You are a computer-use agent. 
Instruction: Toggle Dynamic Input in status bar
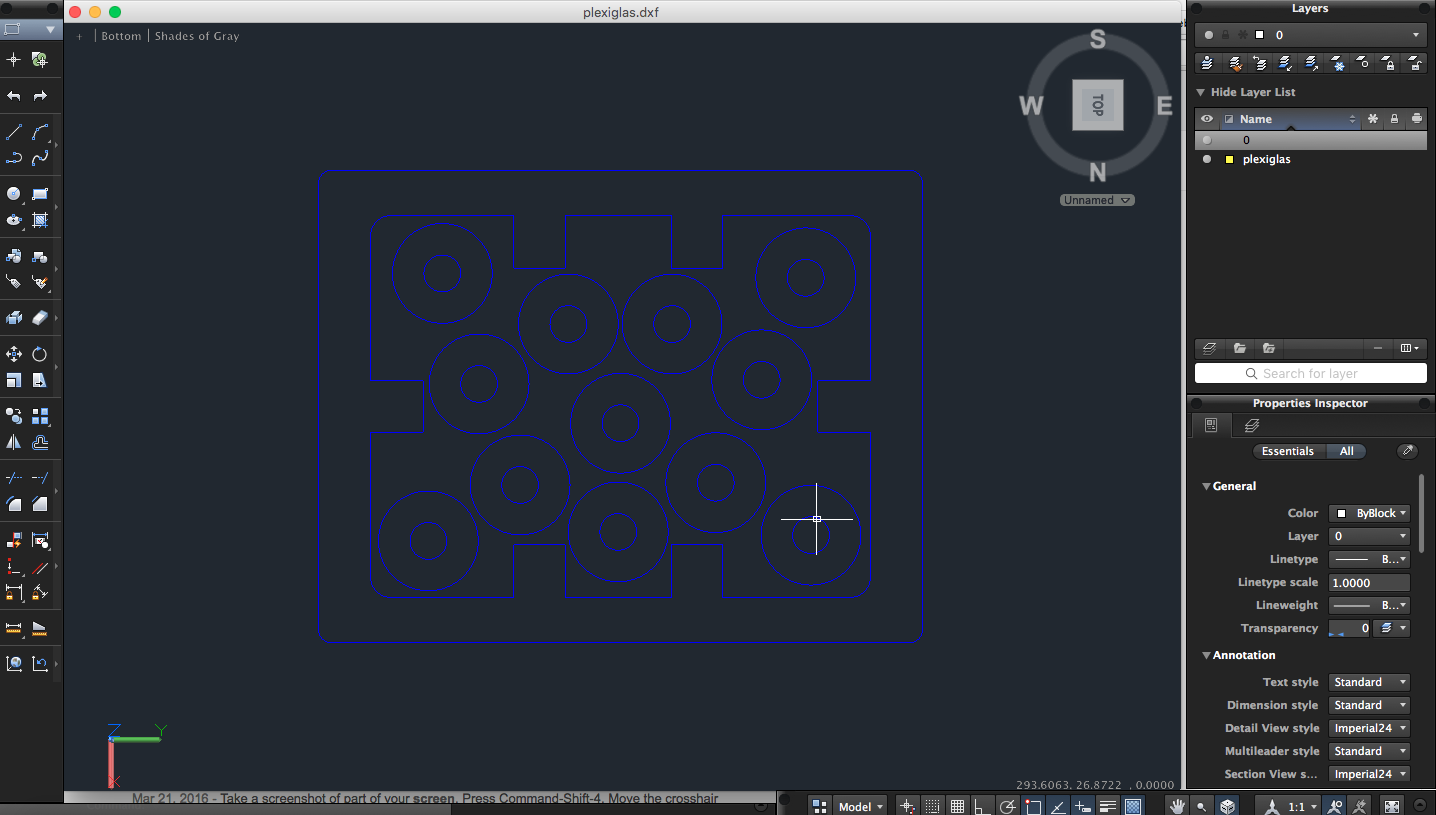pyautogui.click(x=1083, y=806)
